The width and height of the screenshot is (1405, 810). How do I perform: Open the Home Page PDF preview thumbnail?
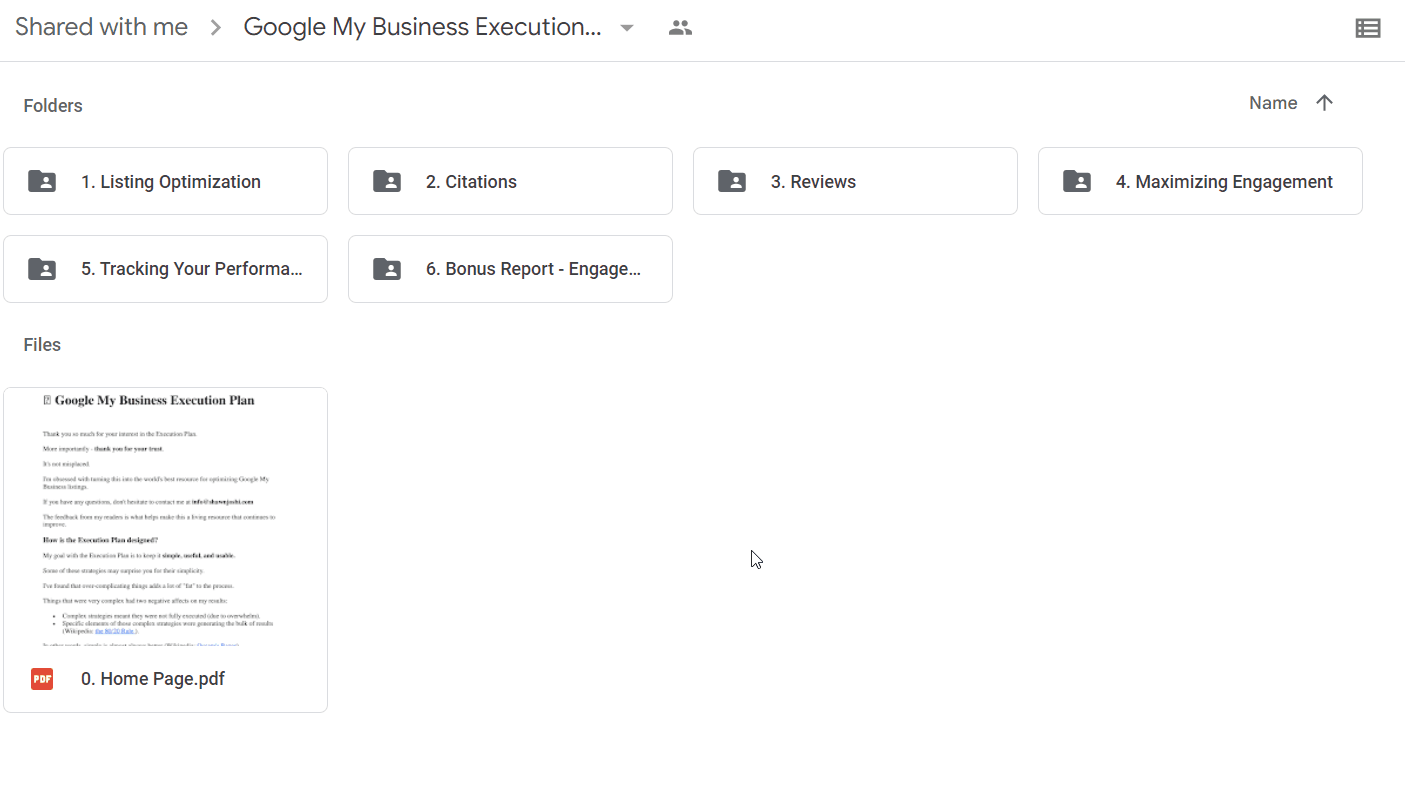[x=166, y=517]
